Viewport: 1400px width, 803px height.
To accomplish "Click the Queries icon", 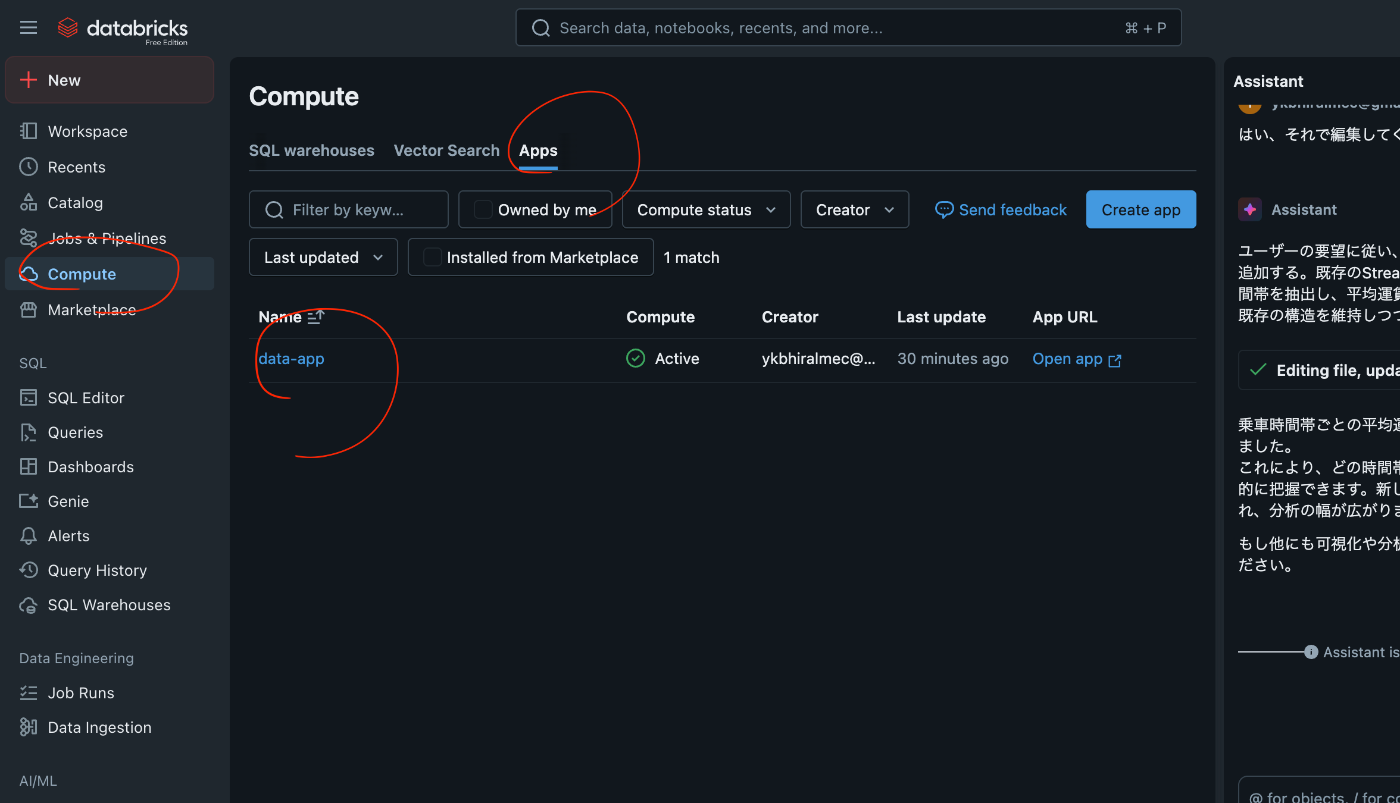I will 29,432.
